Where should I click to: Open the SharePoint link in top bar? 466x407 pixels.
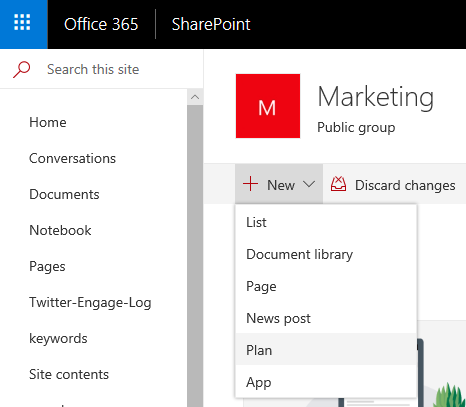pyautogui.click(x=211, y=24)
